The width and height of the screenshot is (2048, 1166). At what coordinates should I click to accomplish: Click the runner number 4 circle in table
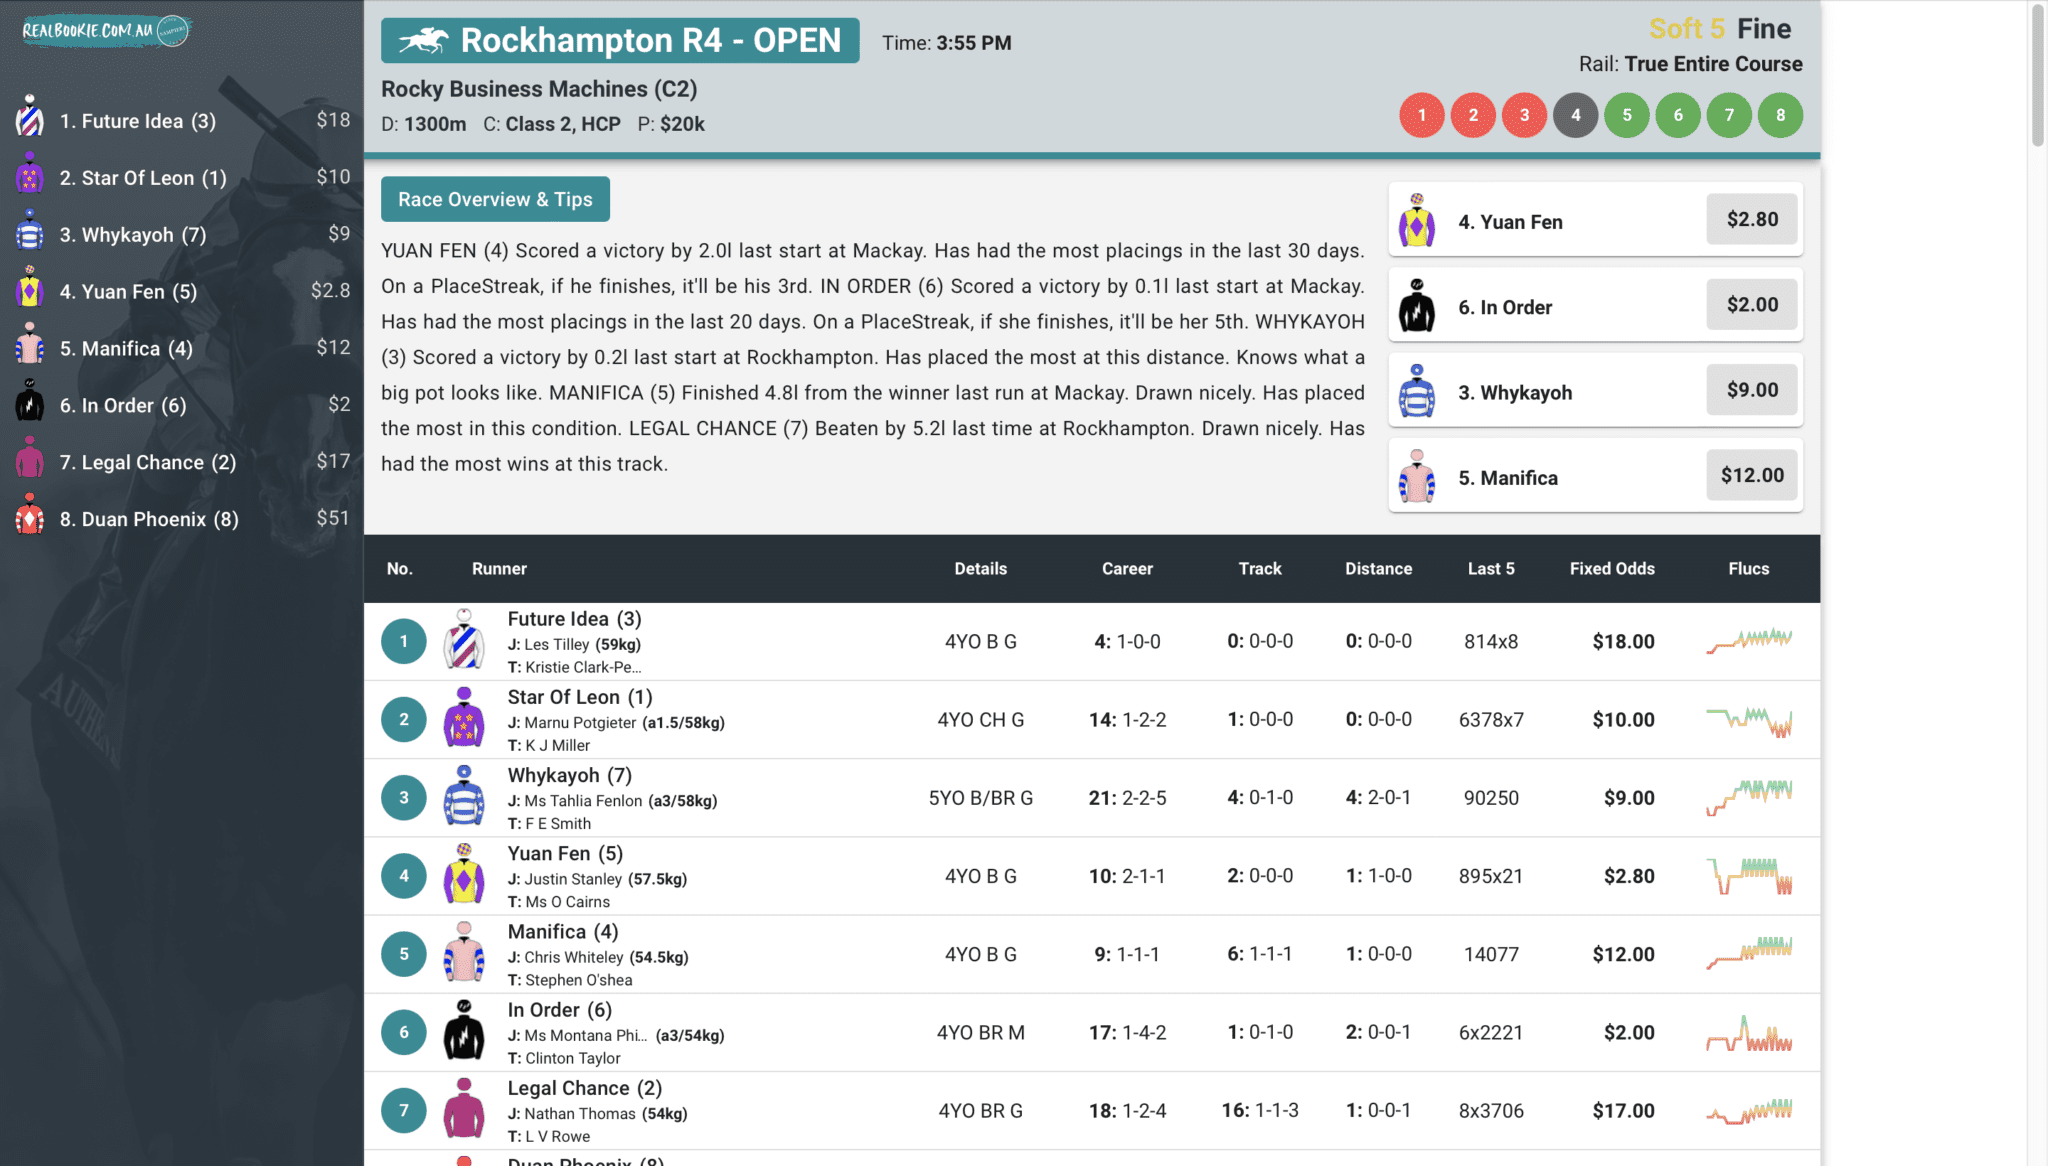click(404, 875)
